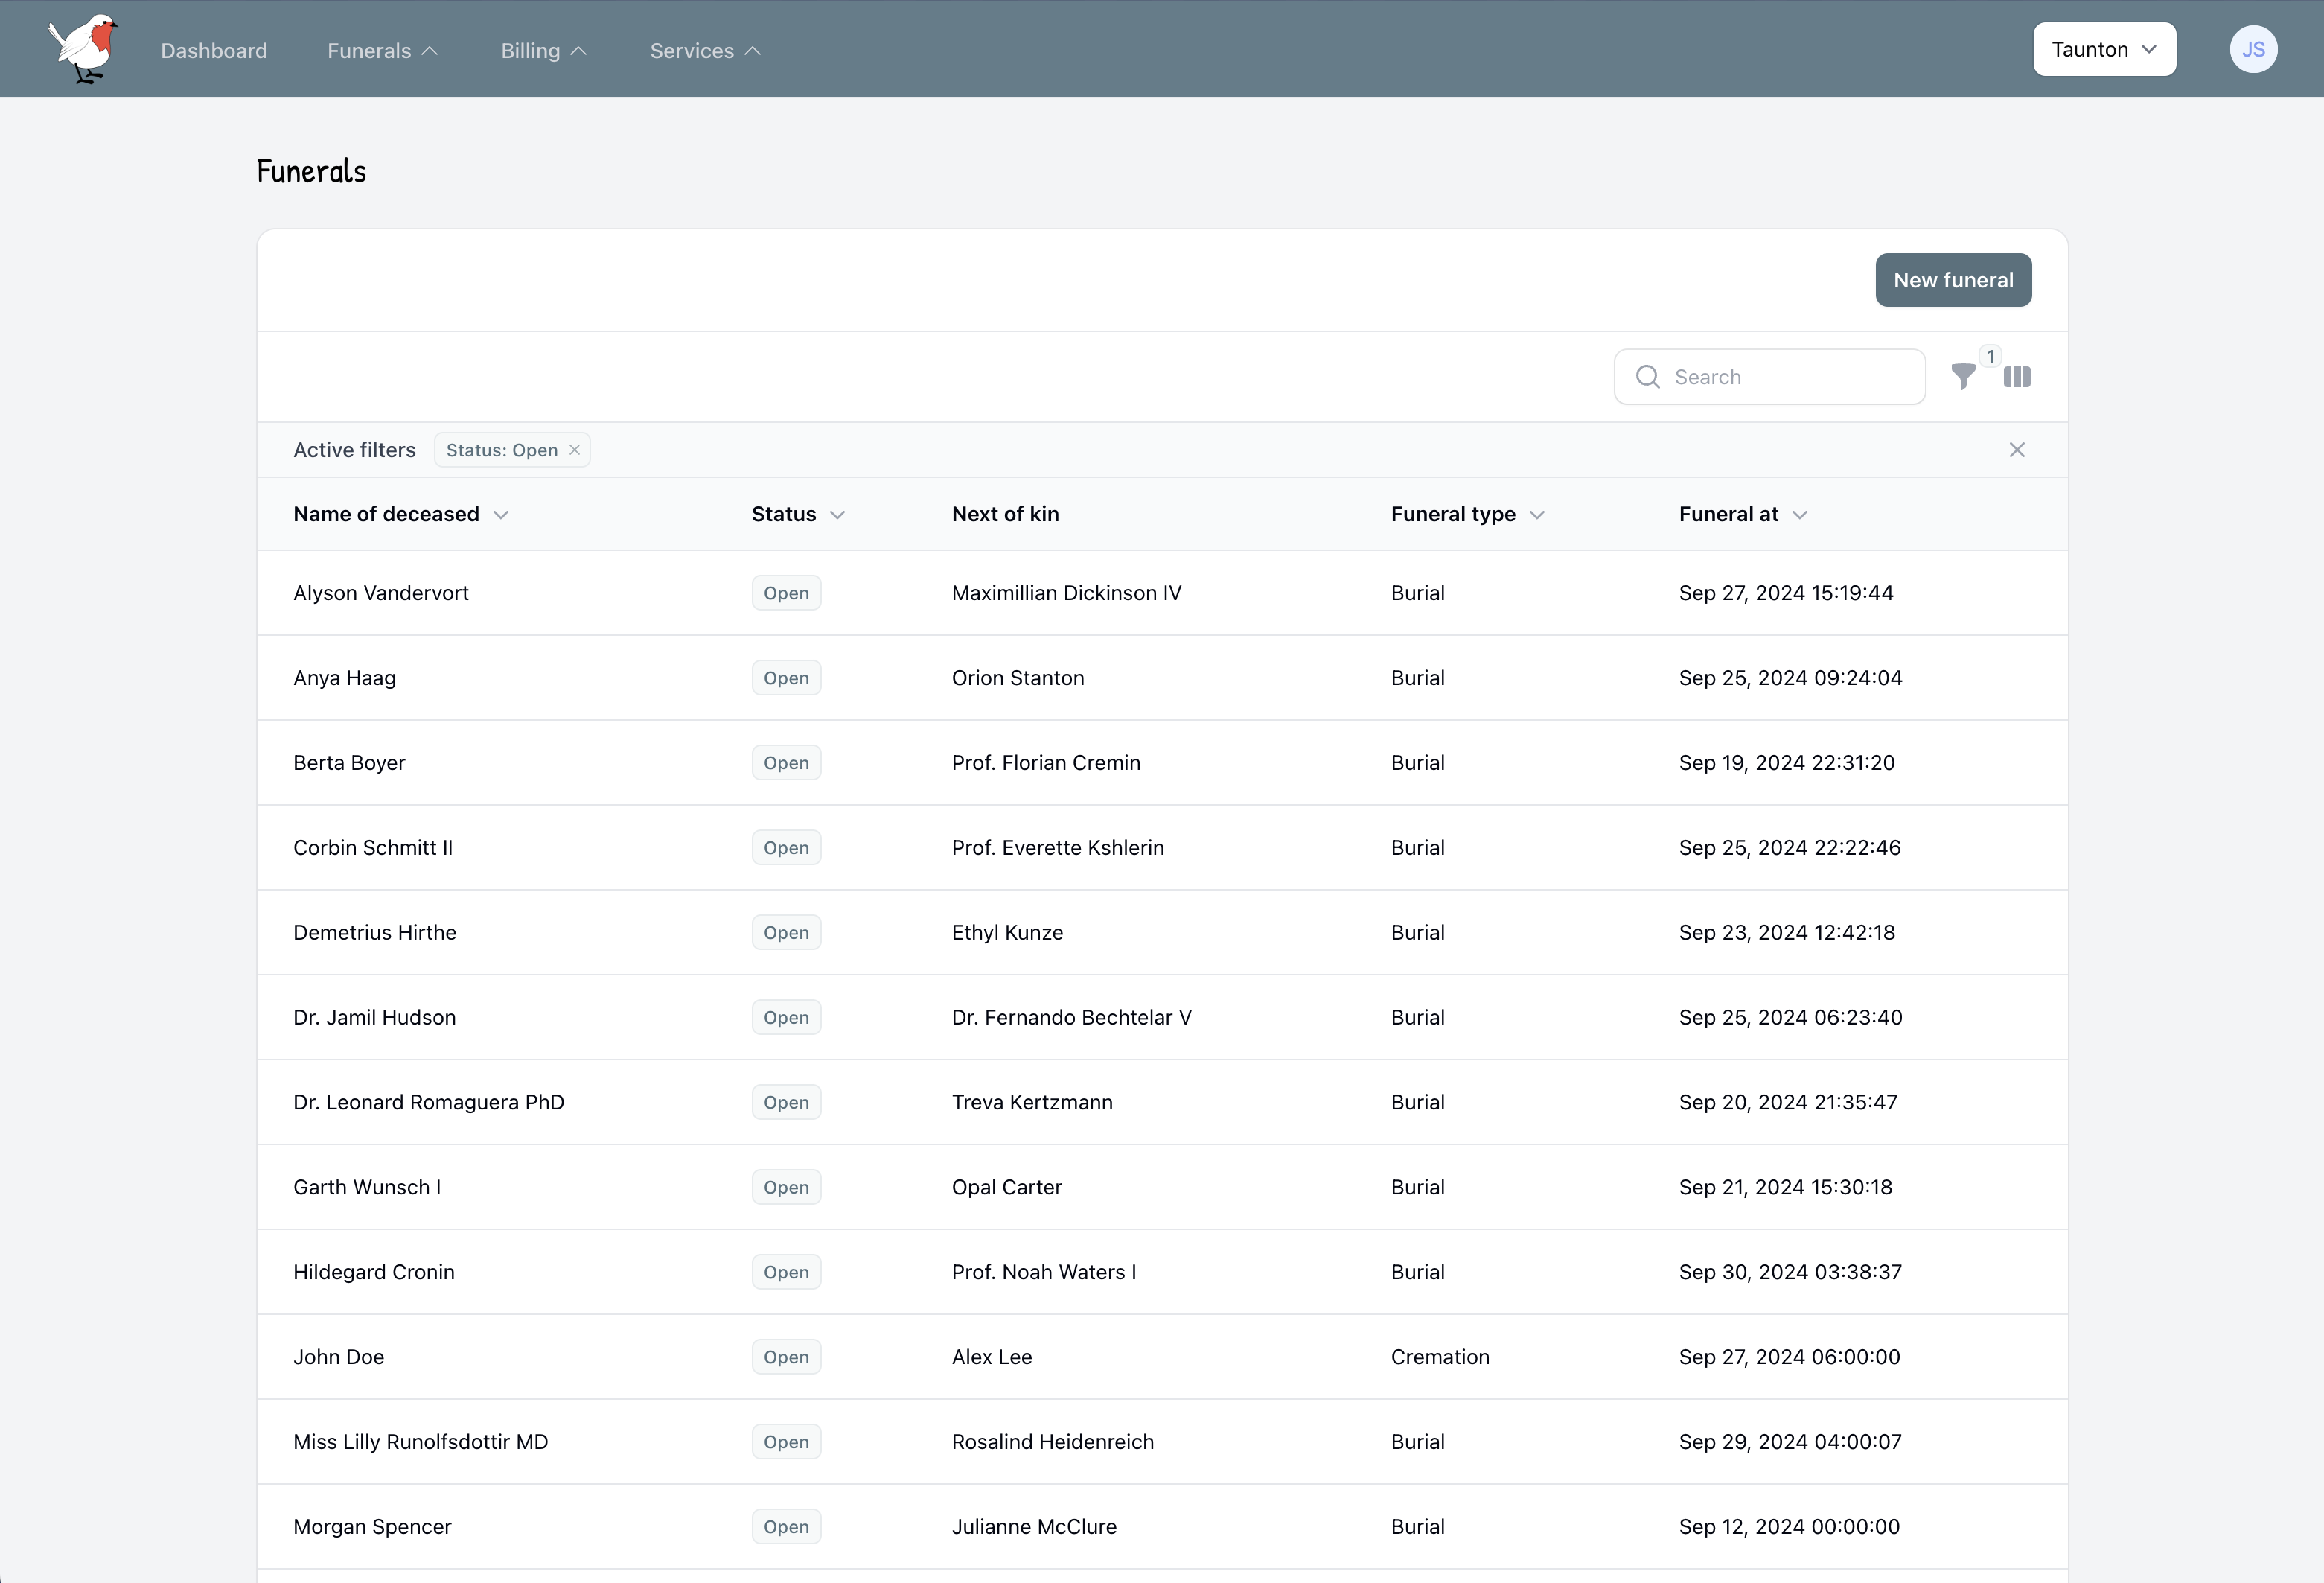Screen dimensions: 2324x1583
Task: Sort by the Status column
Action: click(x=798, y=514)
